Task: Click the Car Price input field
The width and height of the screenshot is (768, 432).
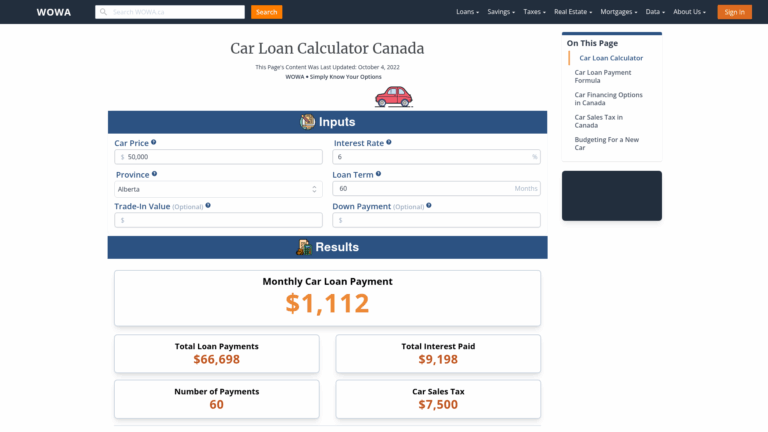Action: (x=217, y=157)
